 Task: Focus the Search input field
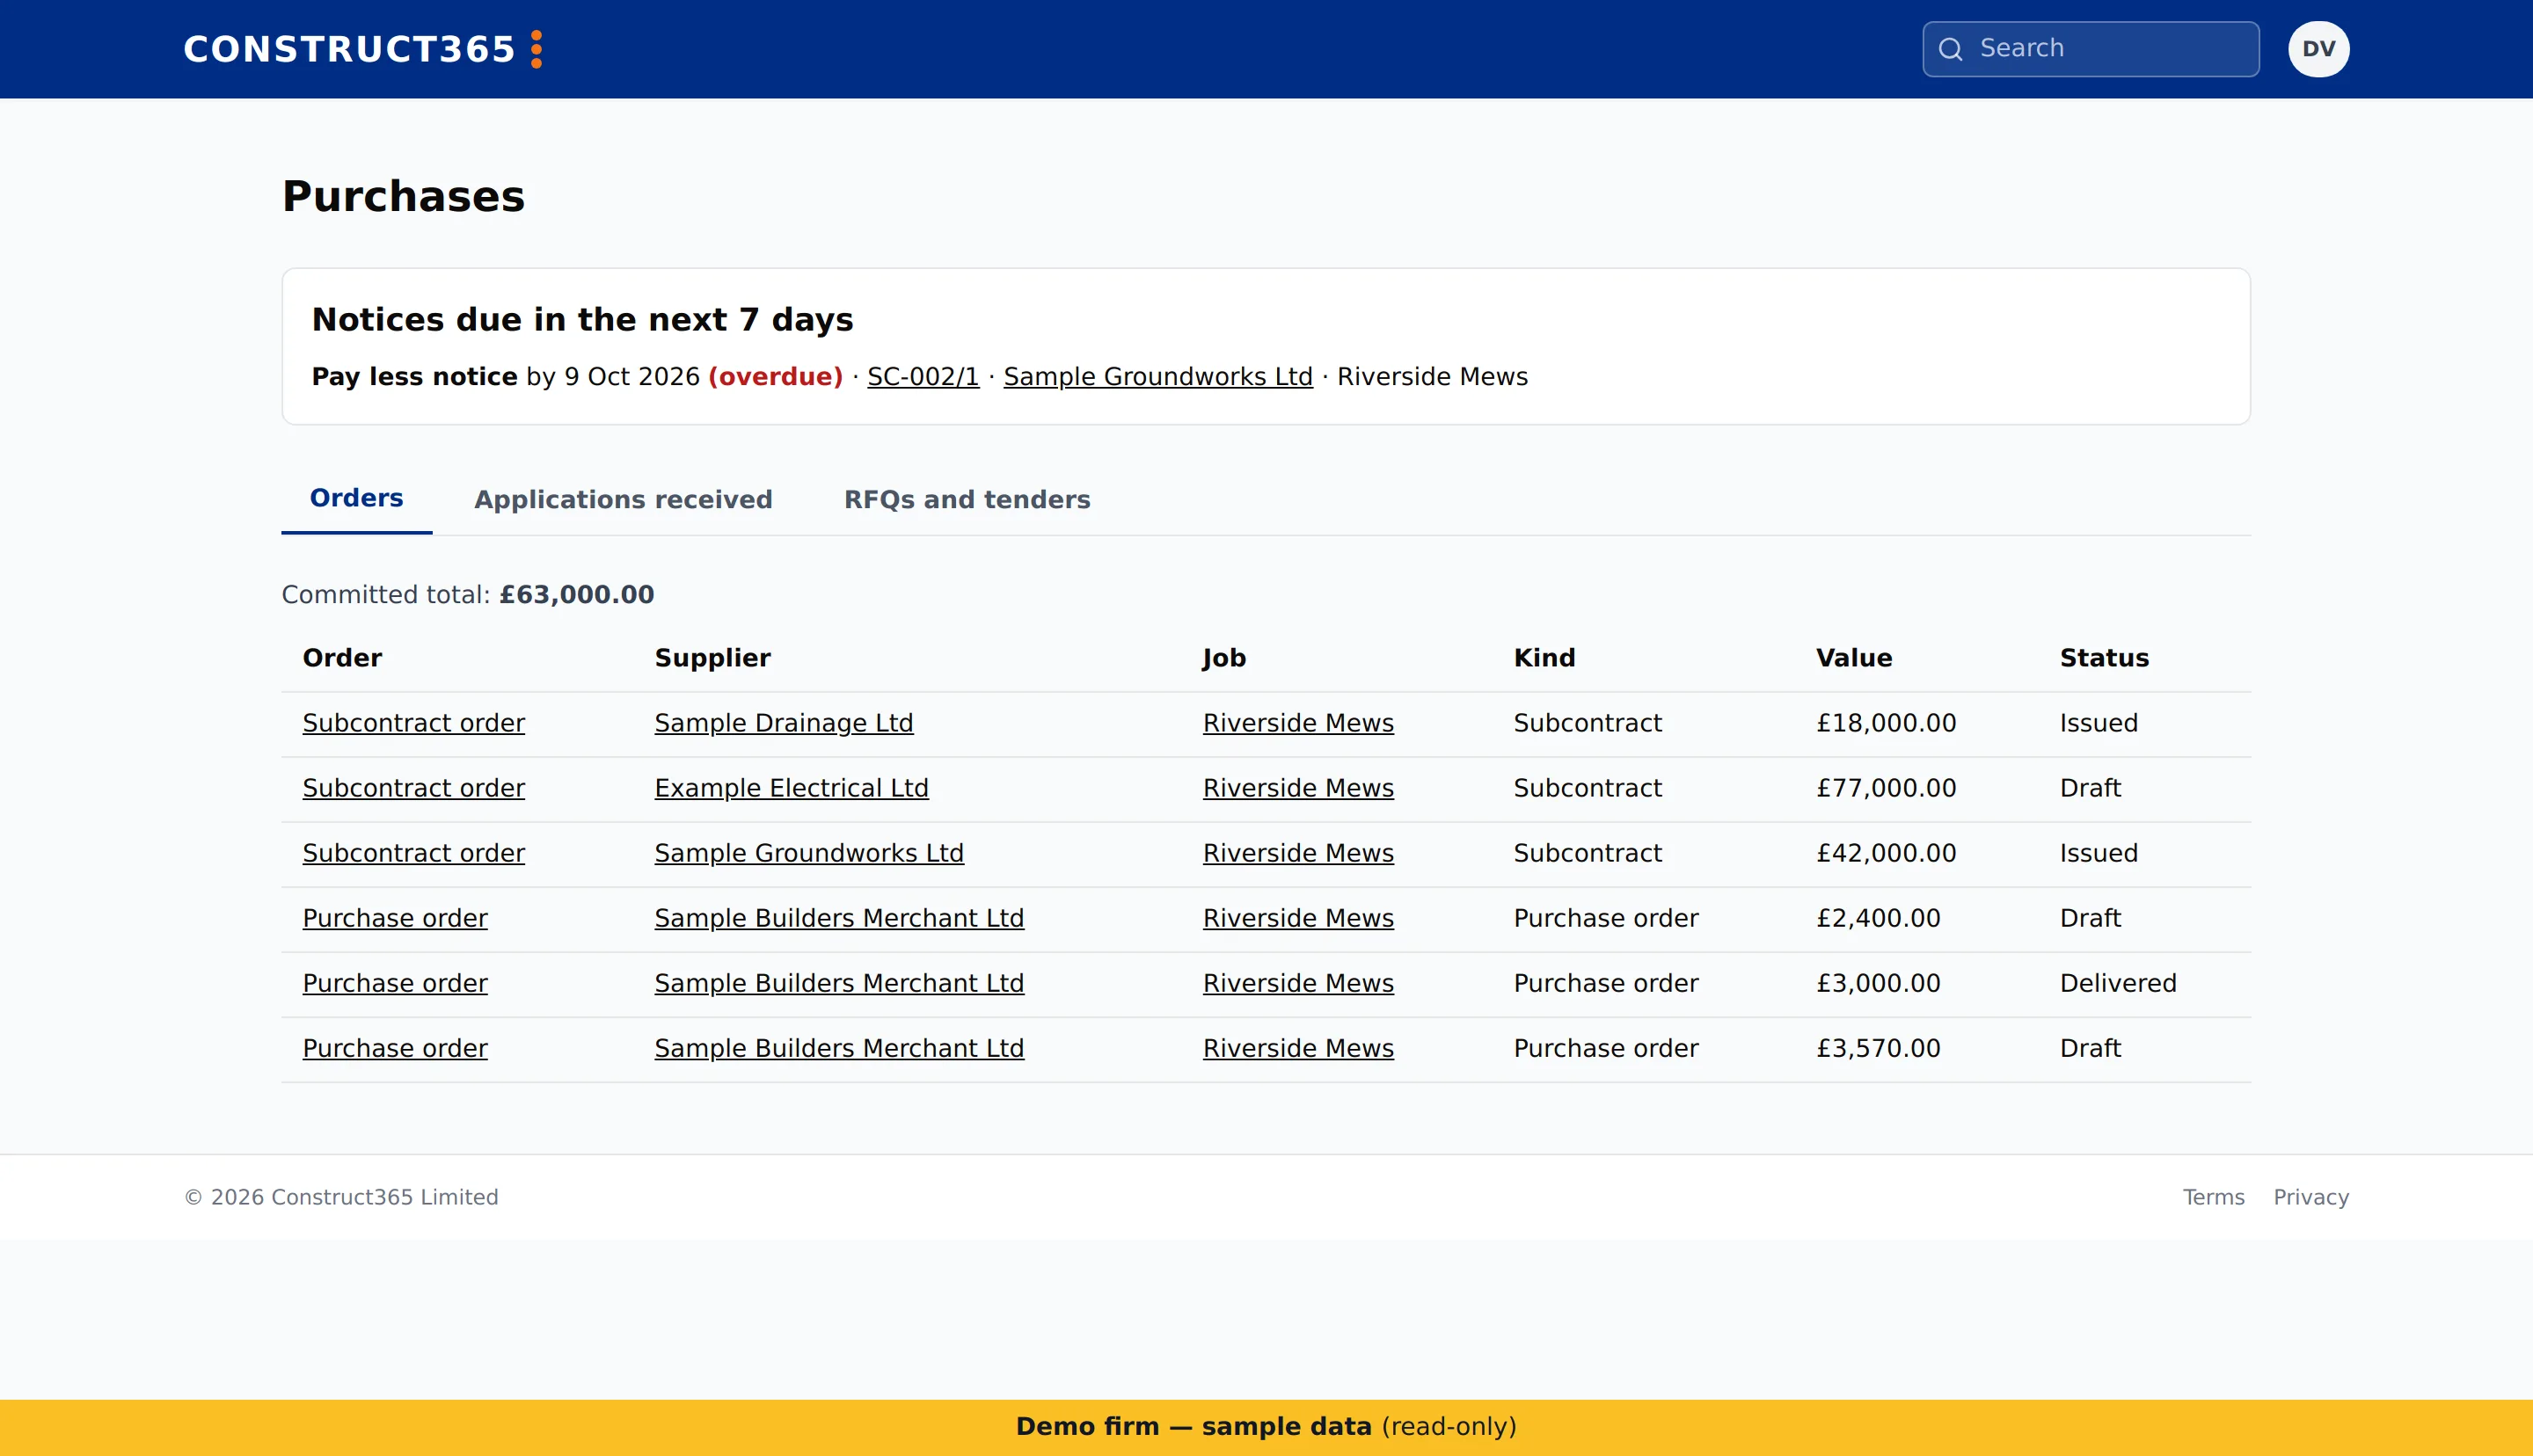point(2090,49)
